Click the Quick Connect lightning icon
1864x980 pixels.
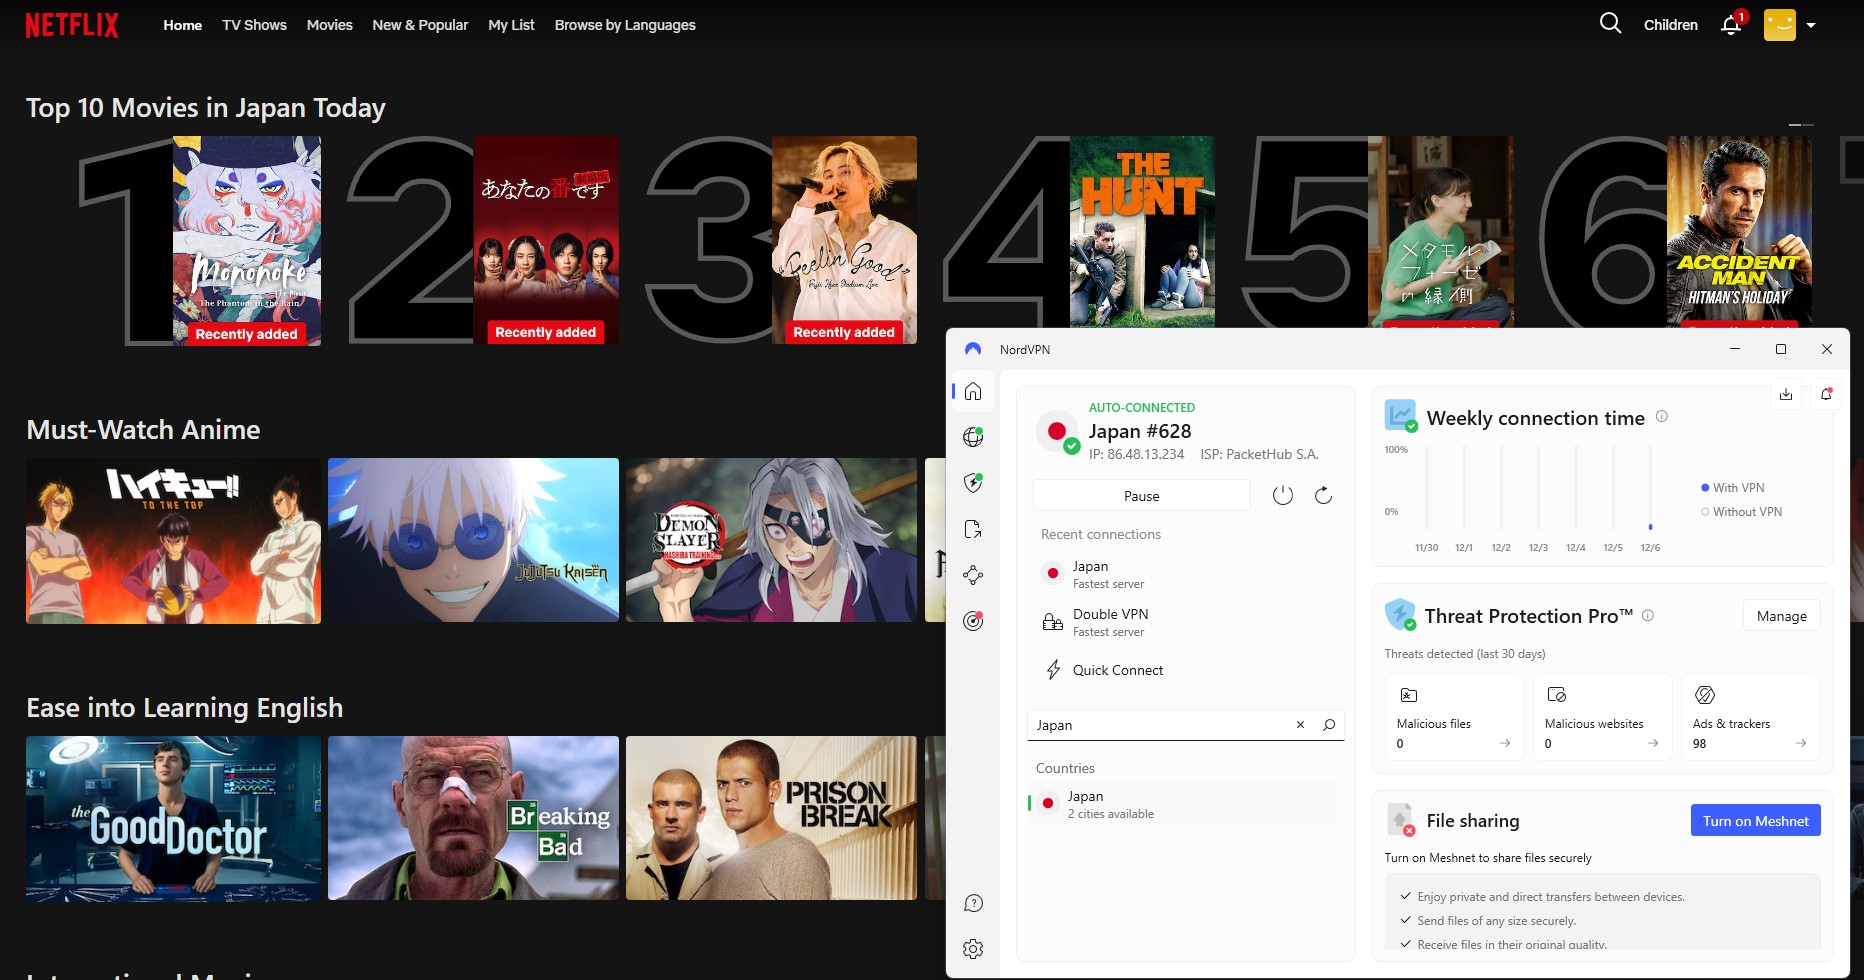click(x=1053, y=670)
